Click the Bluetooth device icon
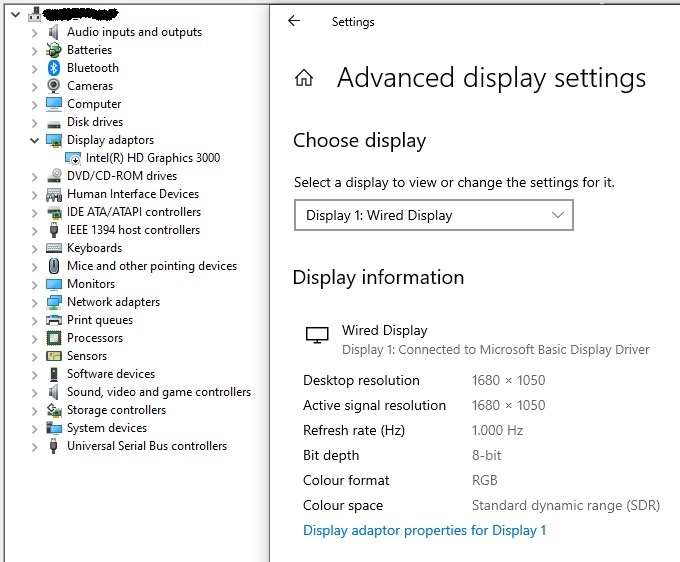This screenshot has height=562, width=680. (x=54, y=68)
